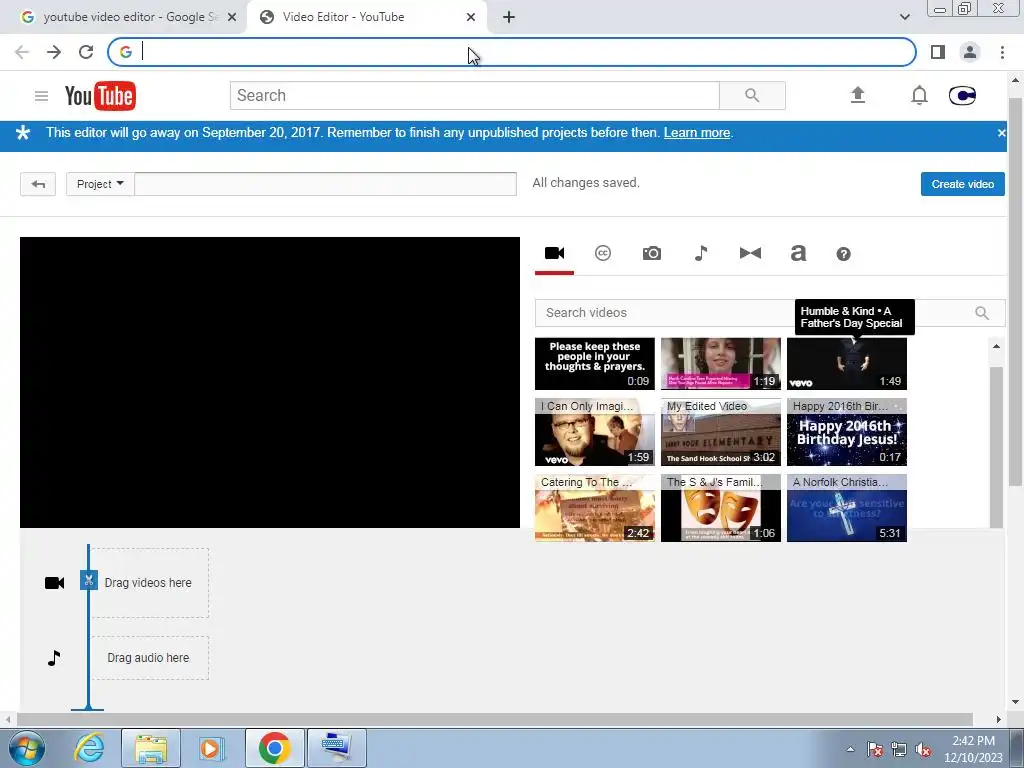Viewport: 1024px width, 768px height.
Task: Select the 'The S & J's Famil...' thumbnail
Action: point(720,507)
